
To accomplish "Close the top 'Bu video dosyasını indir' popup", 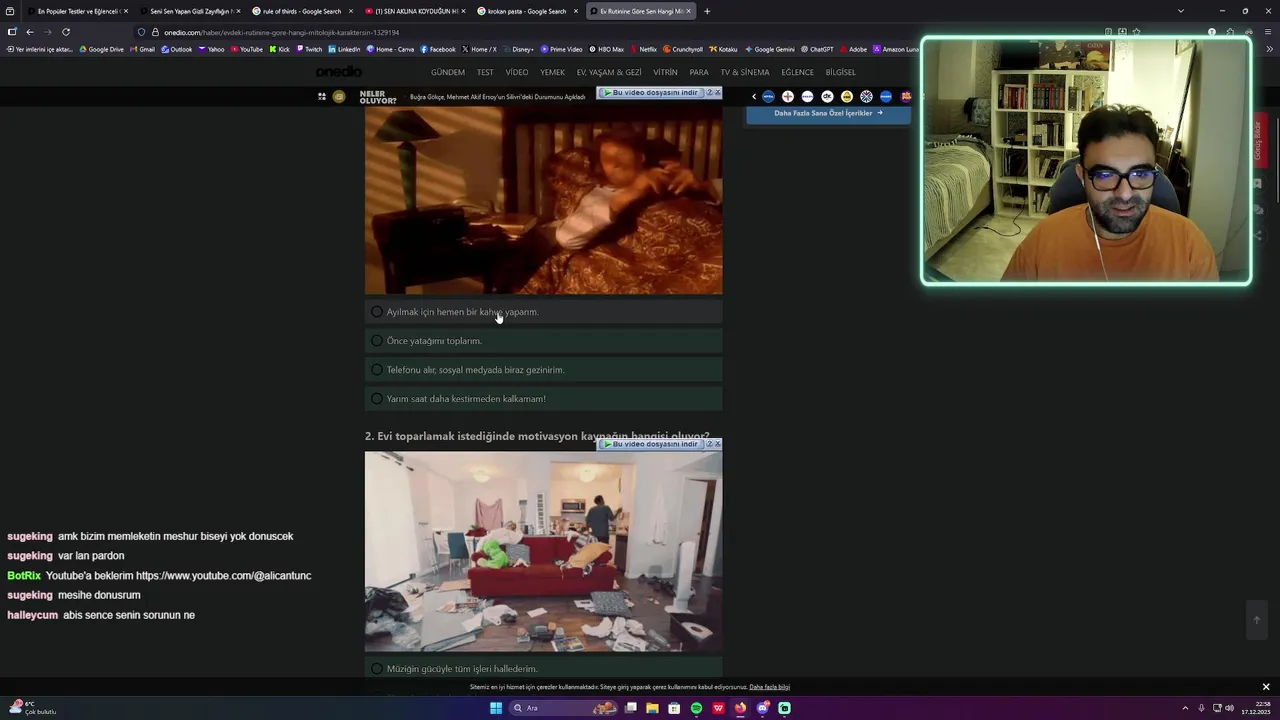I will pyautogui.click(x=717, y=92).
